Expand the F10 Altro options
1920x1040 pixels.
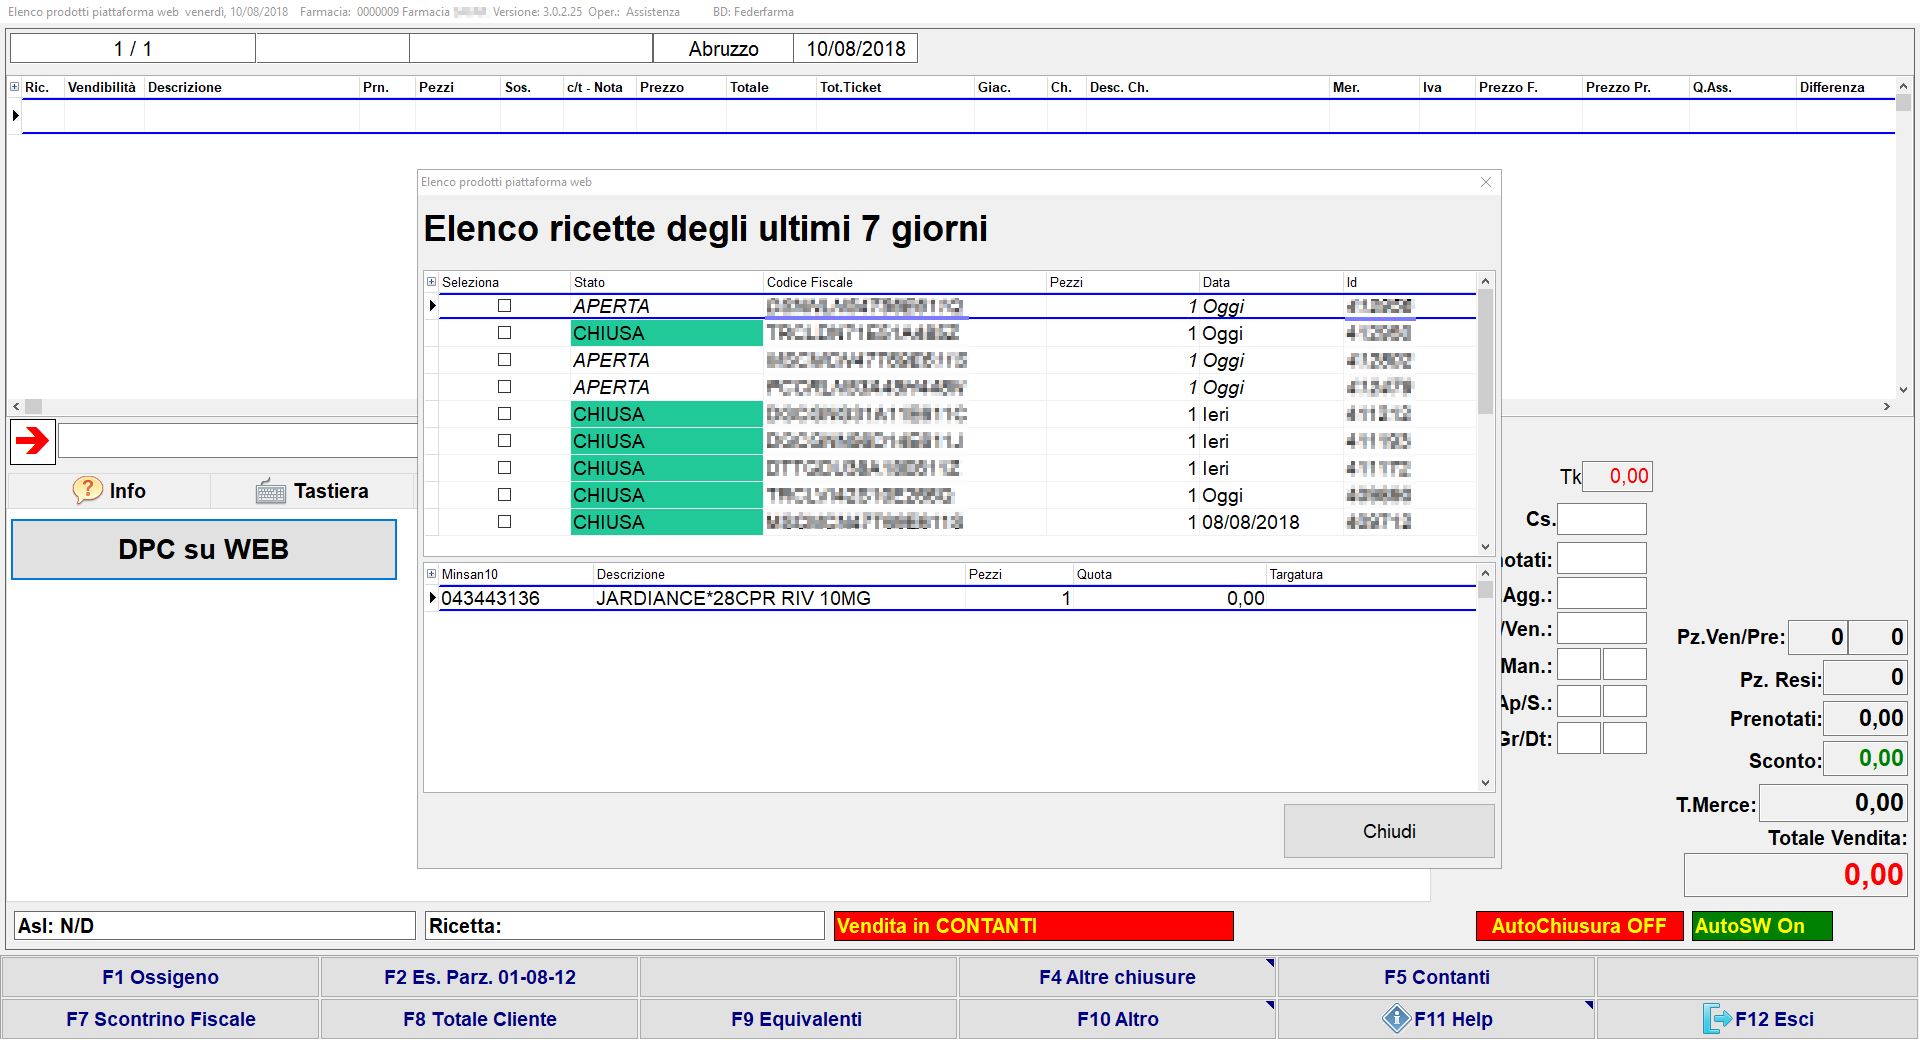coord(1116,1019)
